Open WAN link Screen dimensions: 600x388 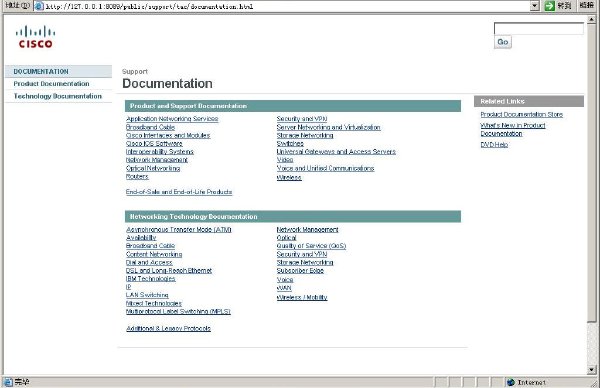point(284,288)
